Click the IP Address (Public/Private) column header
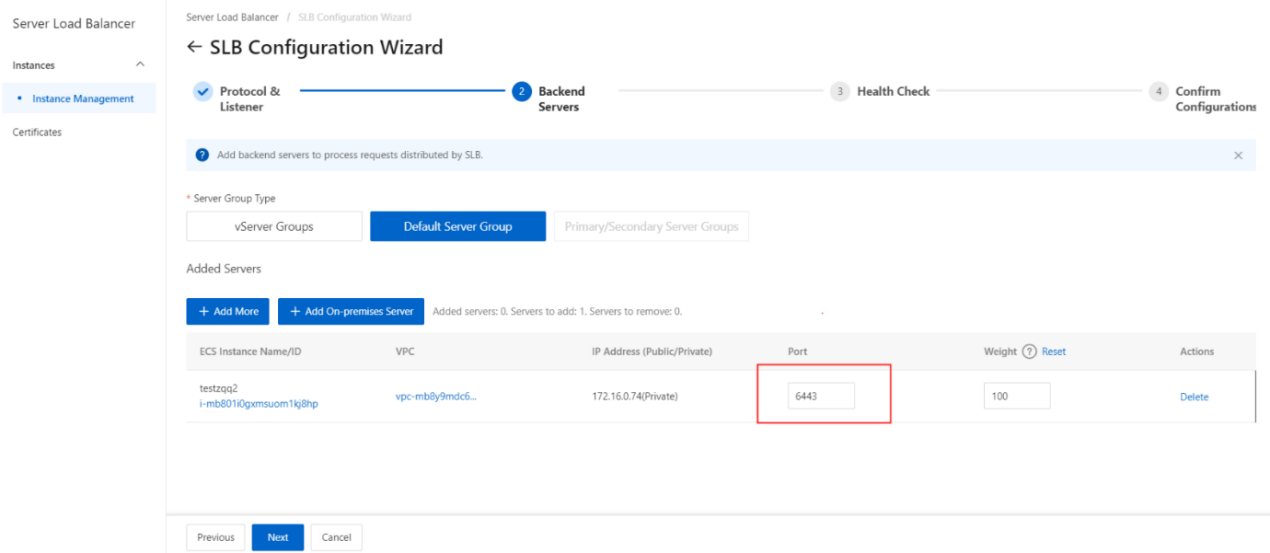The height and width of the screenshot is (553, 1270). coord(652,352)
